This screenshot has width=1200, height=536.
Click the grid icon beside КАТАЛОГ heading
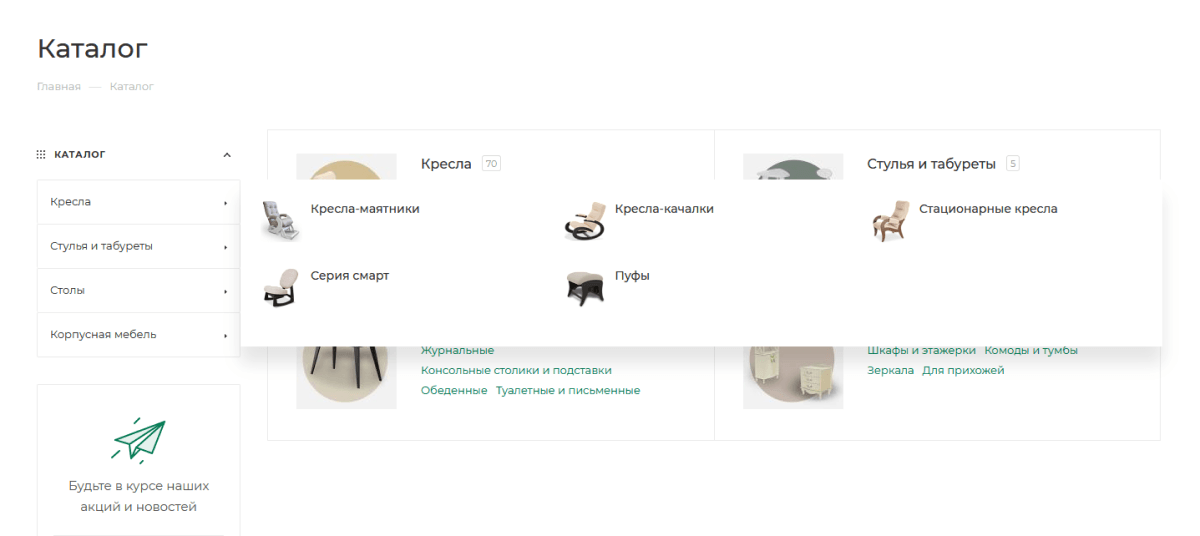41,154
